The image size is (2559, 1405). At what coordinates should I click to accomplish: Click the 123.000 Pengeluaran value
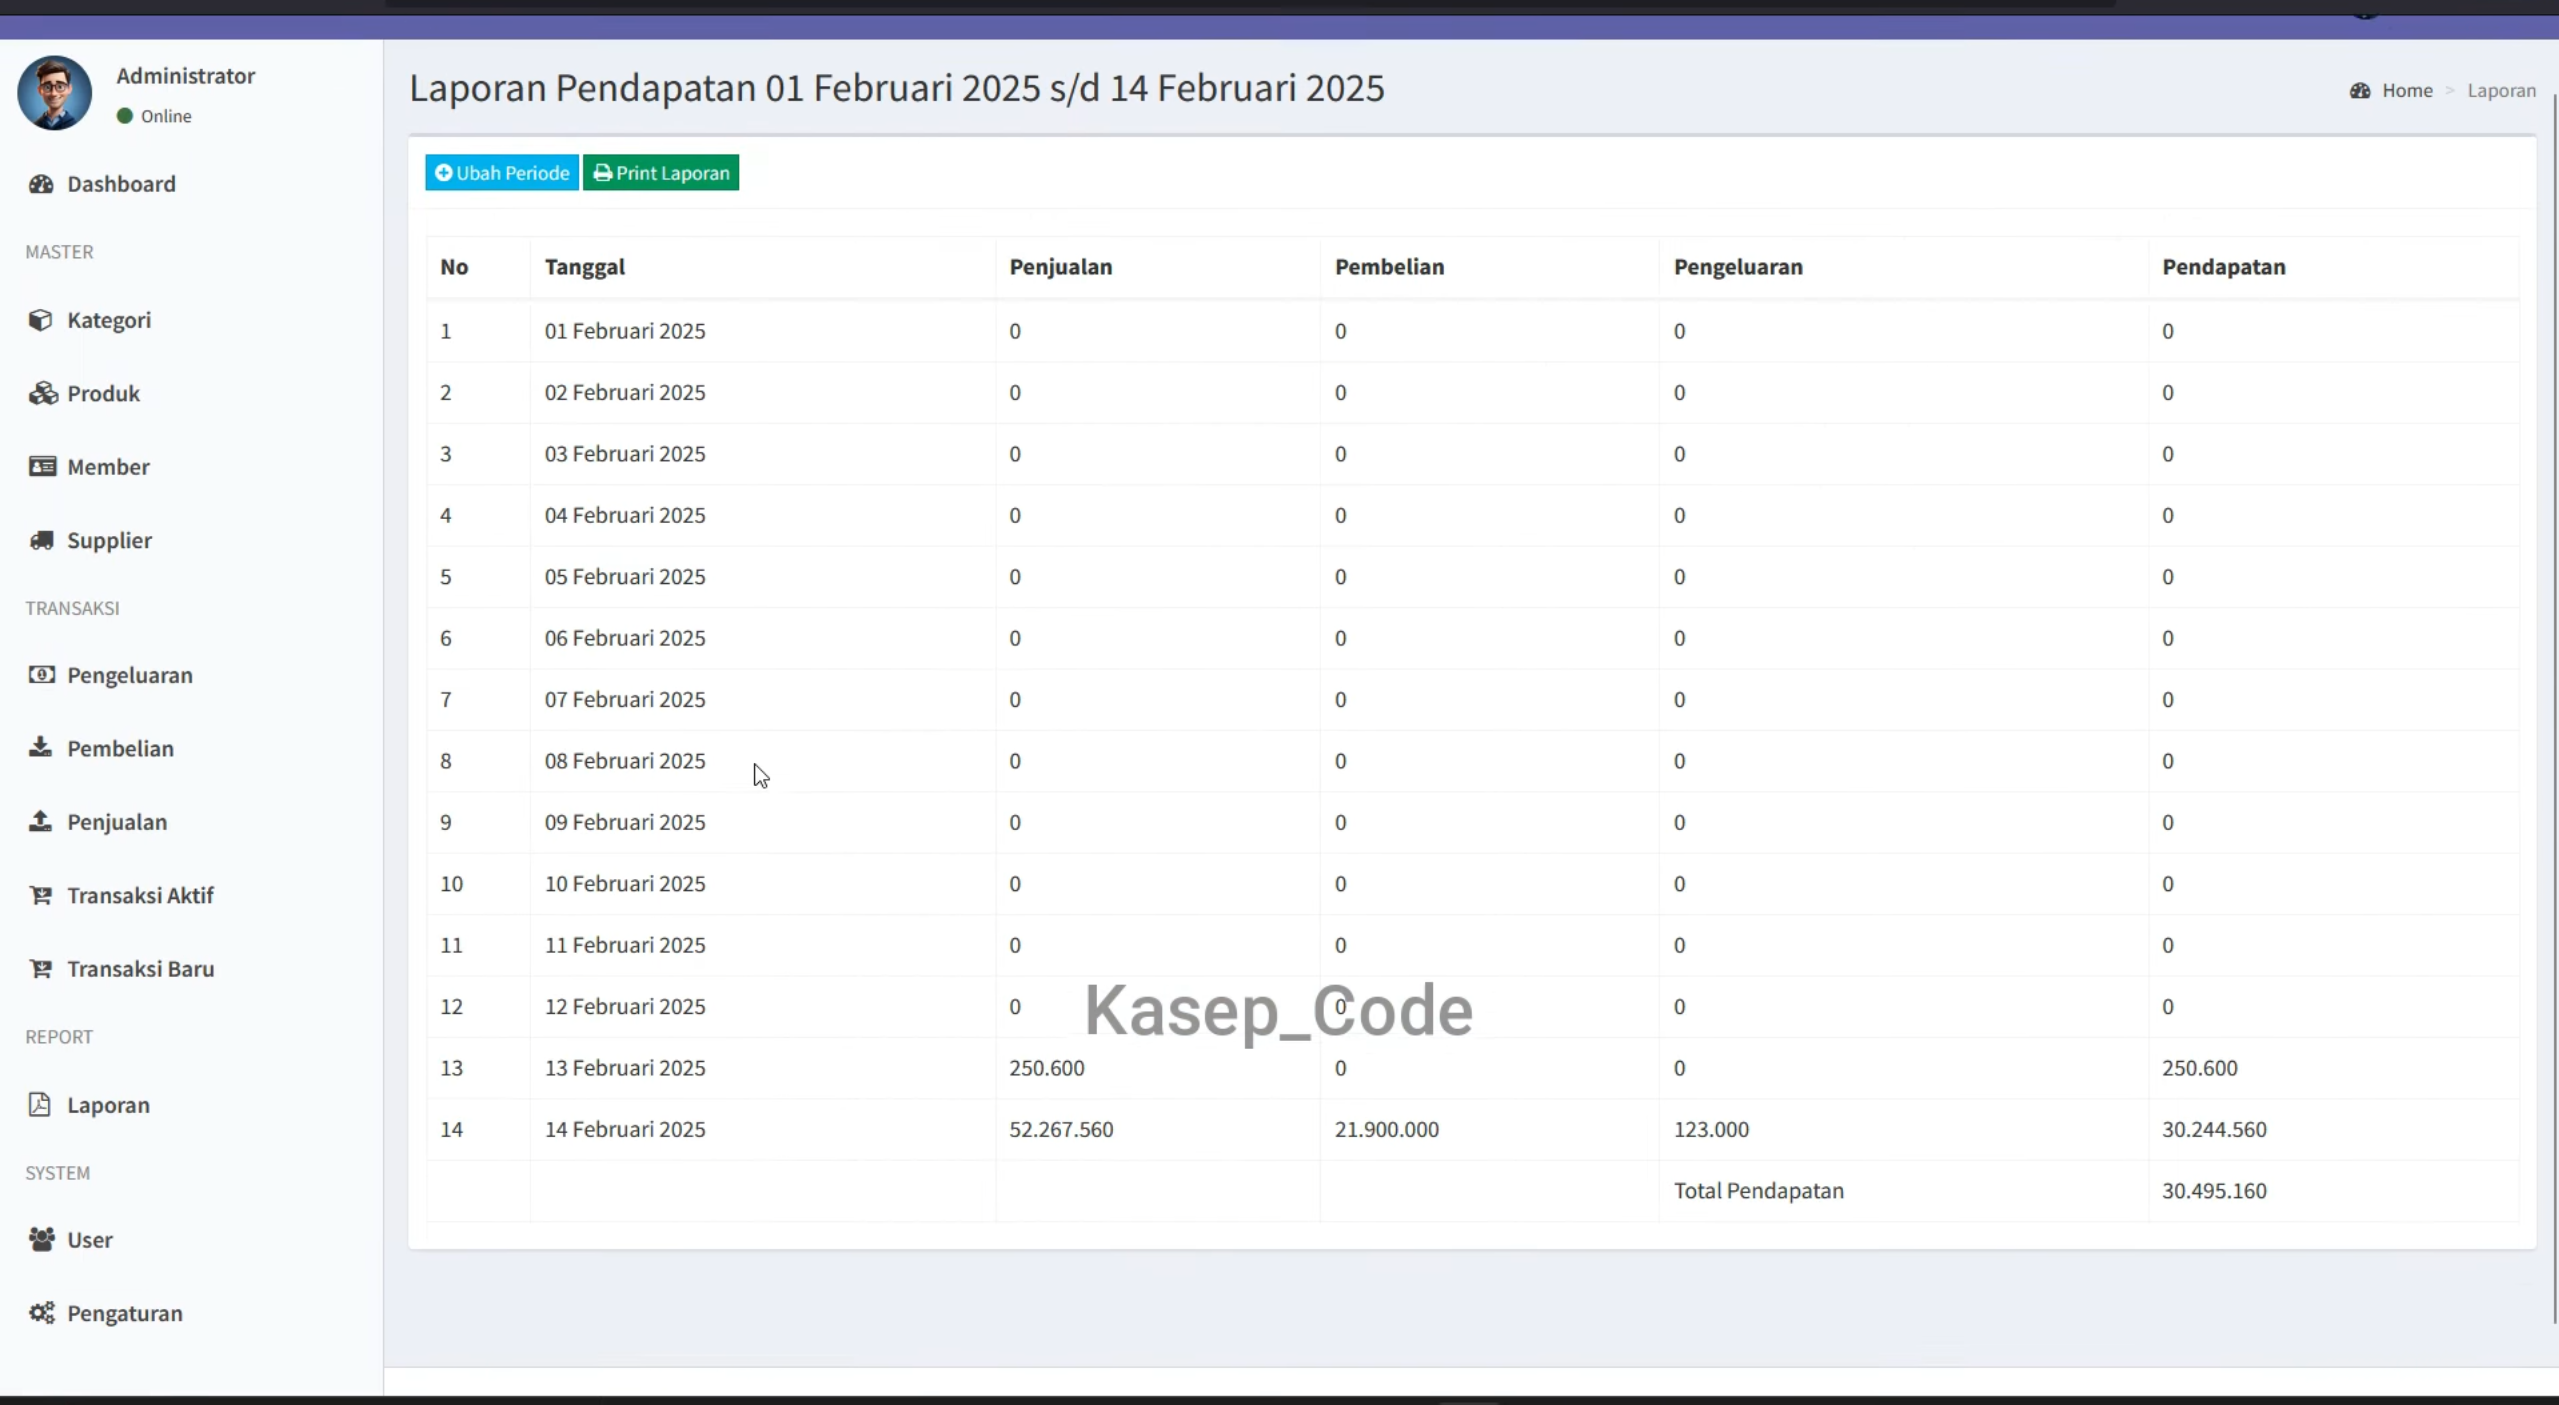click(1711, 1129)
